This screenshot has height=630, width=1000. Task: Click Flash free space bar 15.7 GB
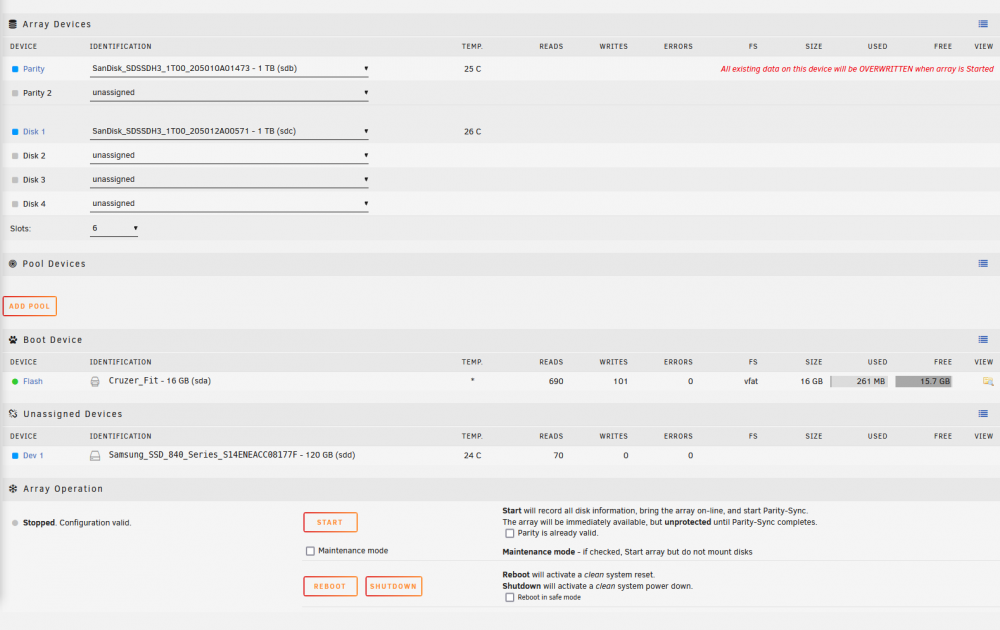[x=923, y=381]
